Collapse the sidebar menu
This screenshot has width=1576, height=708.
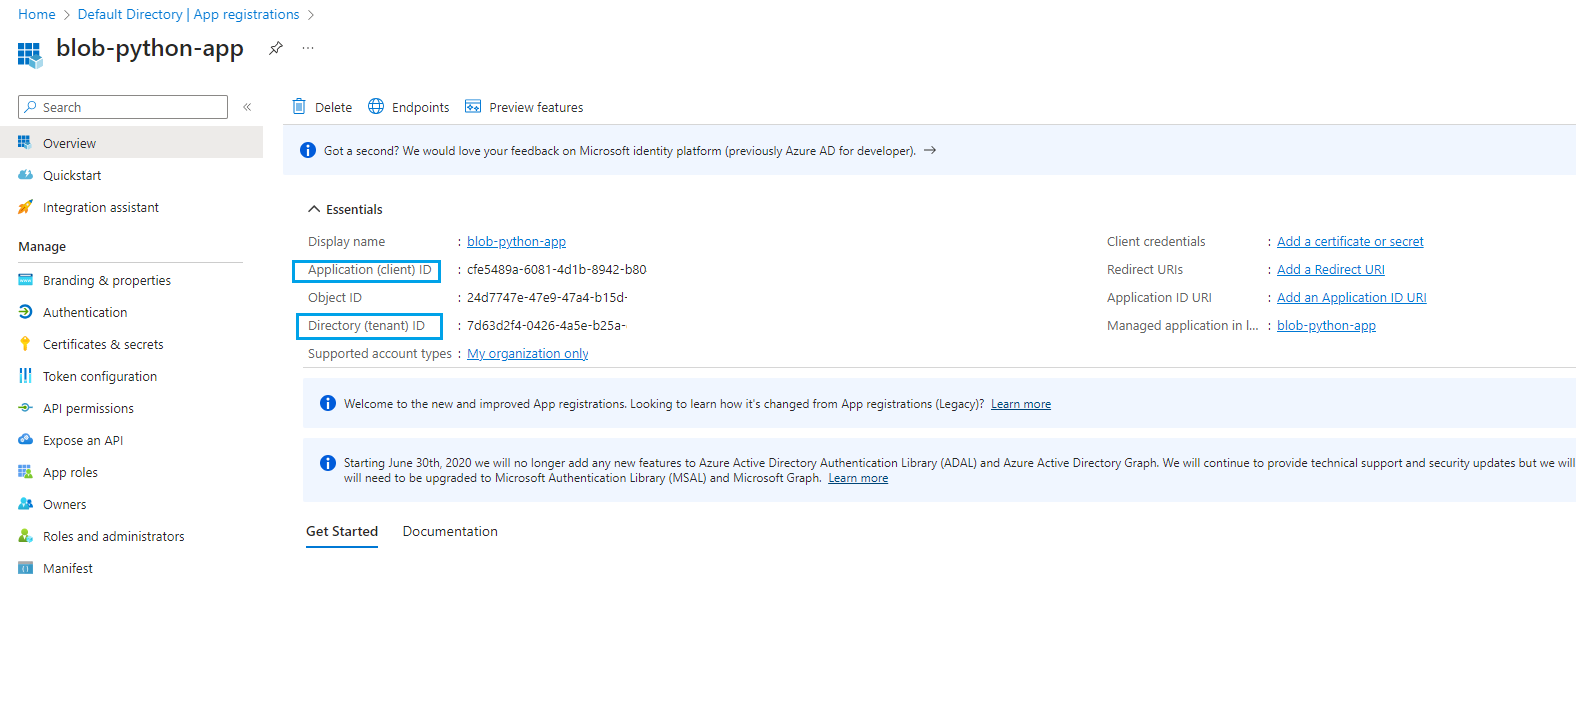coord(247,107)
